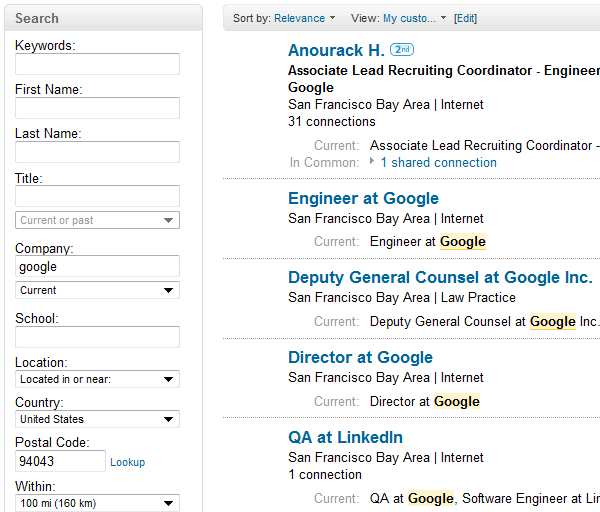The image size is (600, 512).
Task: Click the 1 connection text
Action: pyautogui.click(x=325, y=474)
